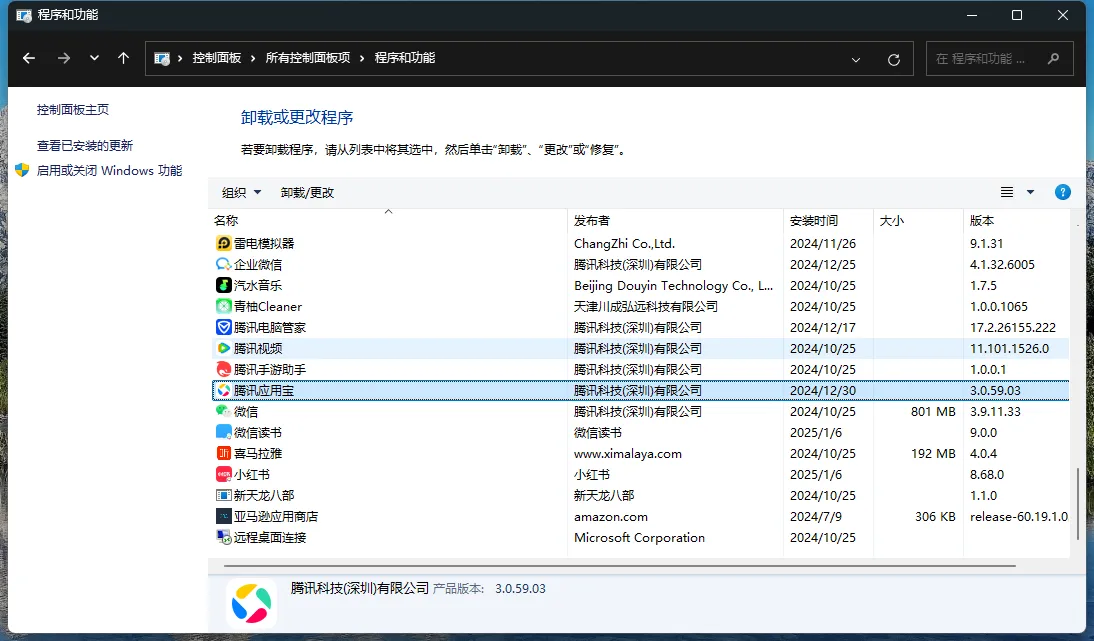Expand the address bar history dropdown
The width and height of the screenshot is (1094, 641).
tap(856, 60)
